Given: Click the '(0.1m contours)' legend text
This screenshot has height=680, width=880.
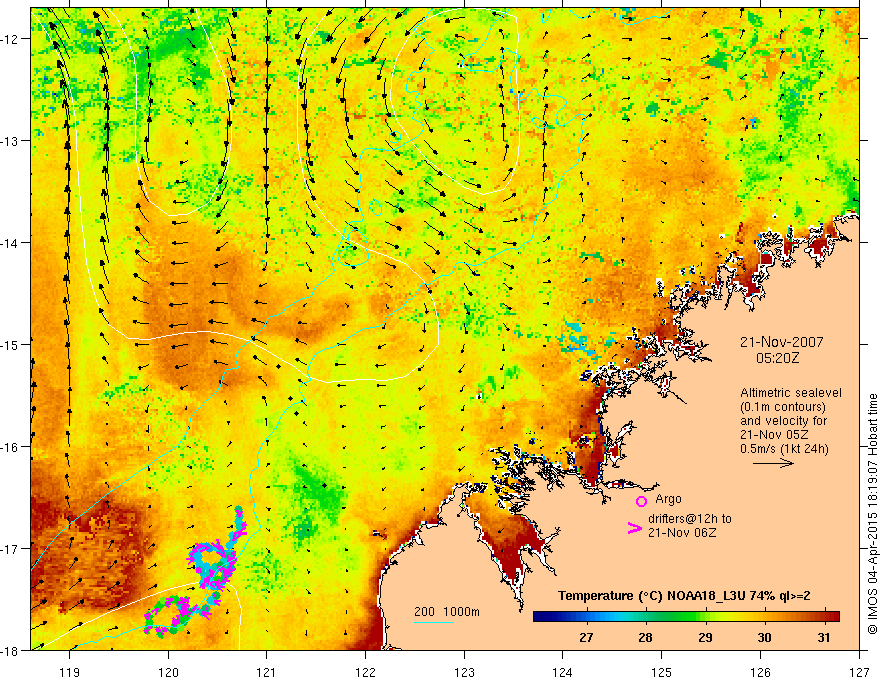Looking at the screenshot, I should (783, 407).
